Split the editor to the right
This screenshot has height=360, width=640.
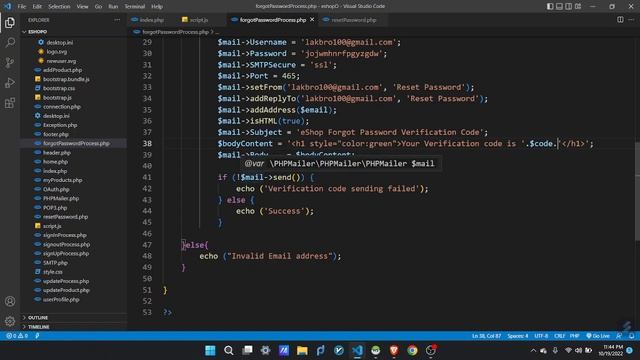[x=620, y=20]
